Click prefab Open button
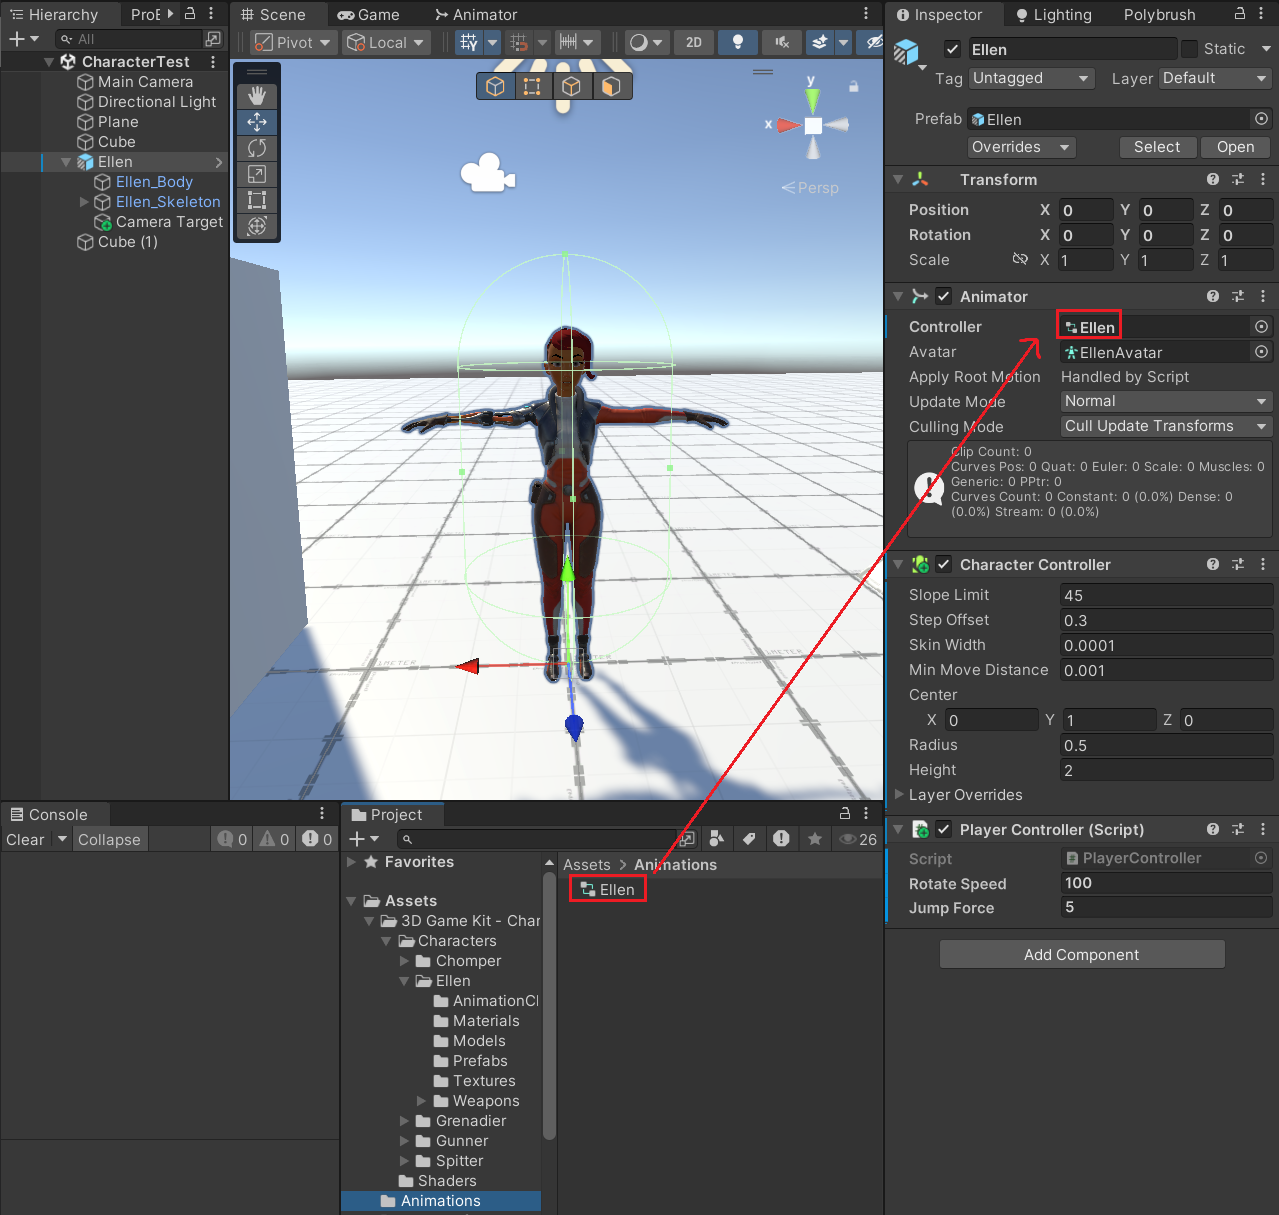The width and height of the screenshot is (1279, 1215). (1235, 147)
